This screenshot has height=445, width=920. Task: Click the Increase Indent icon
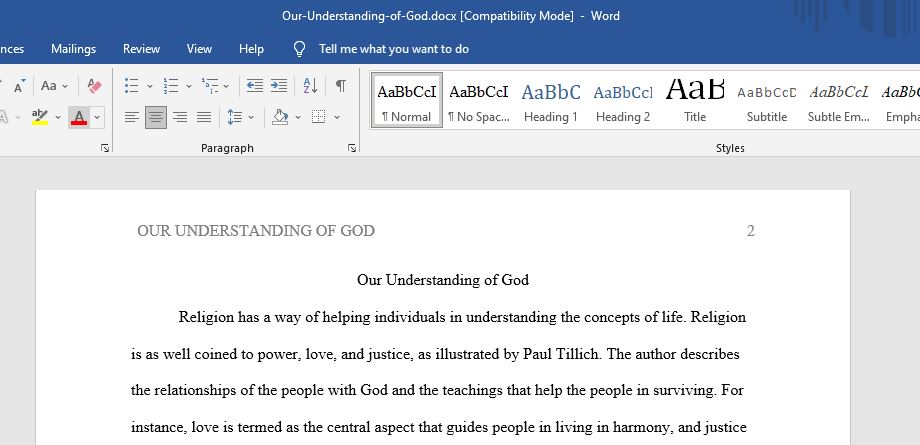pos(279,86)
